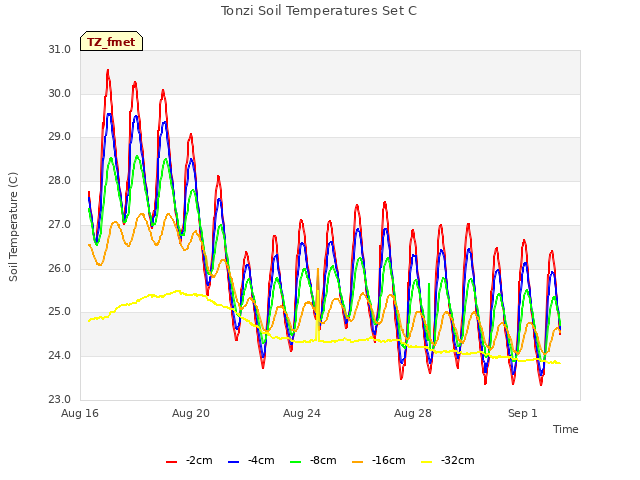
Task: Select the -16cm legend label
Action: click(x=389, y=460)
